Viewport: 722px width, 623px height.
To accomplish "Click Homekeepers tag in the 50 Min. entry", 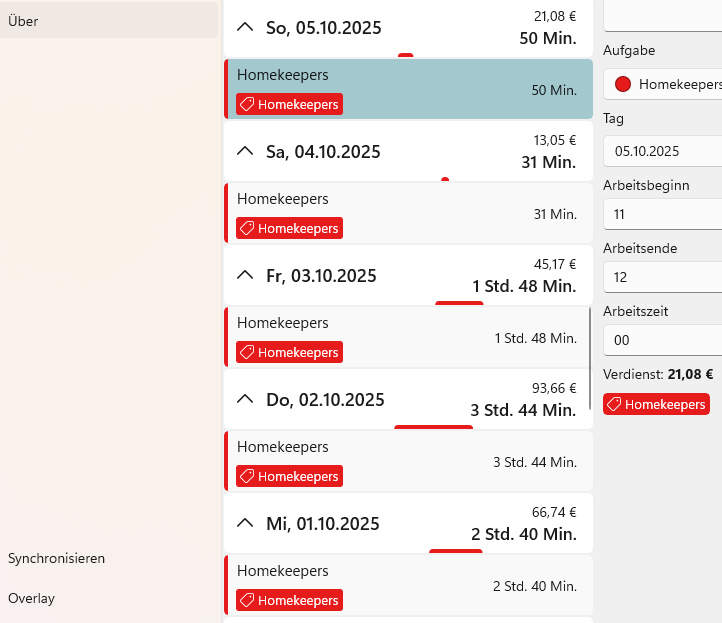I will pos(289,104).
